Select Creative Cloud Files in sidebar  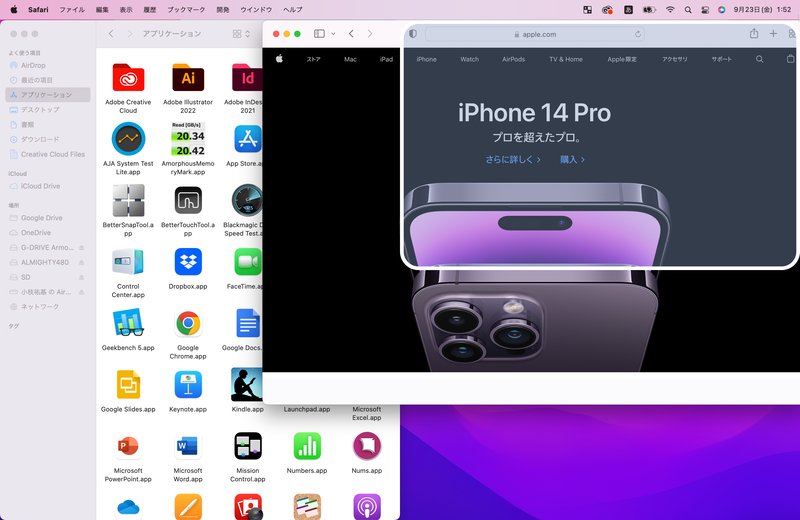pyautogui.click(x=48, y=154)
